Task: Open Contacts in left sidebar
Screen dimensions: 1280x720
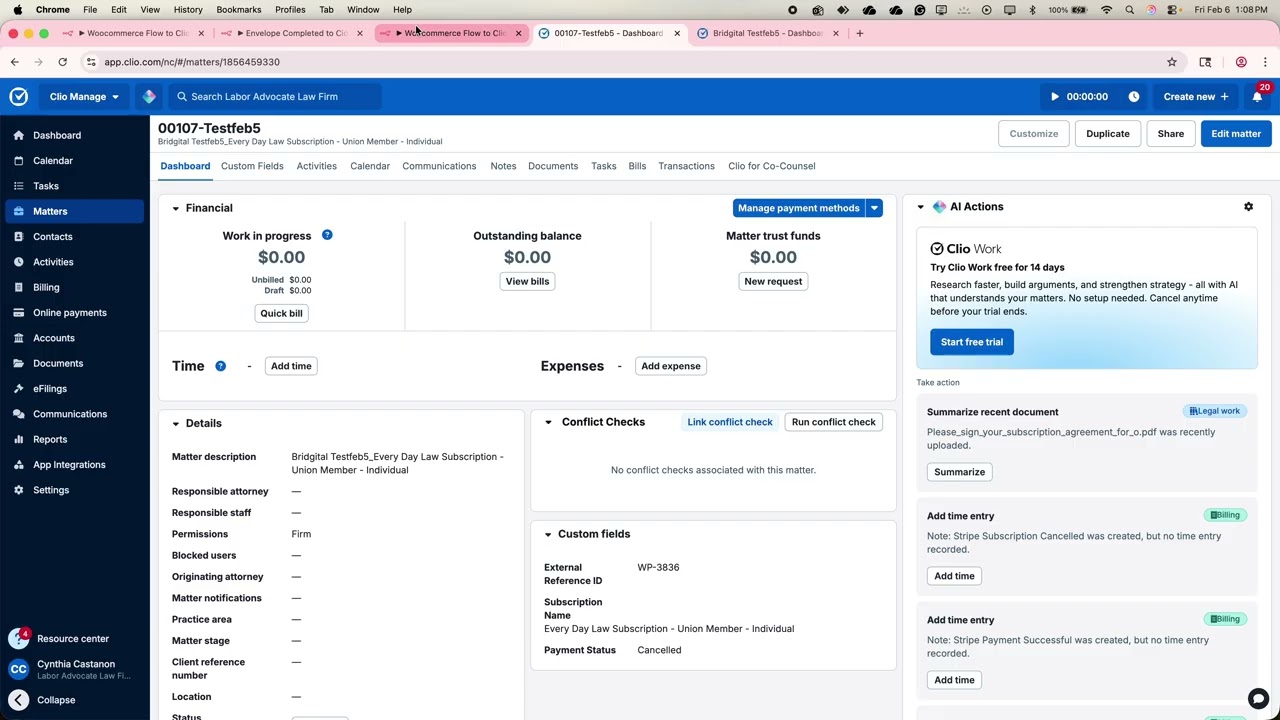Action: pyautogui.click(x=53, y=237)
